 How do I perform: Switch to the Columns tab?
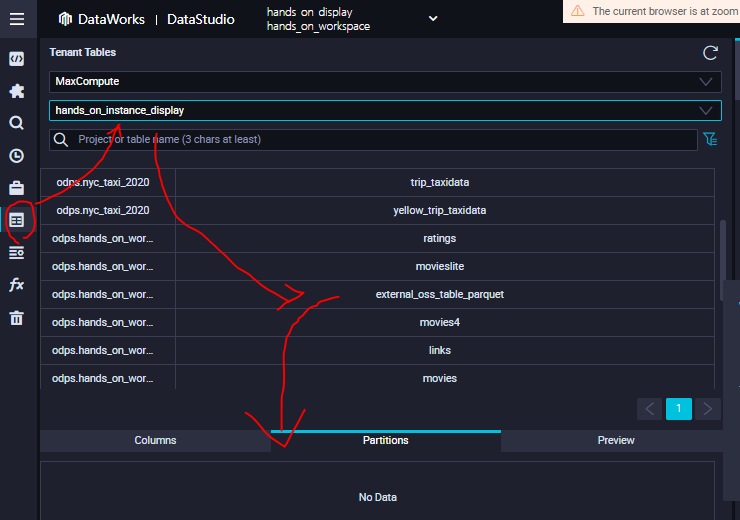[155, 440]
